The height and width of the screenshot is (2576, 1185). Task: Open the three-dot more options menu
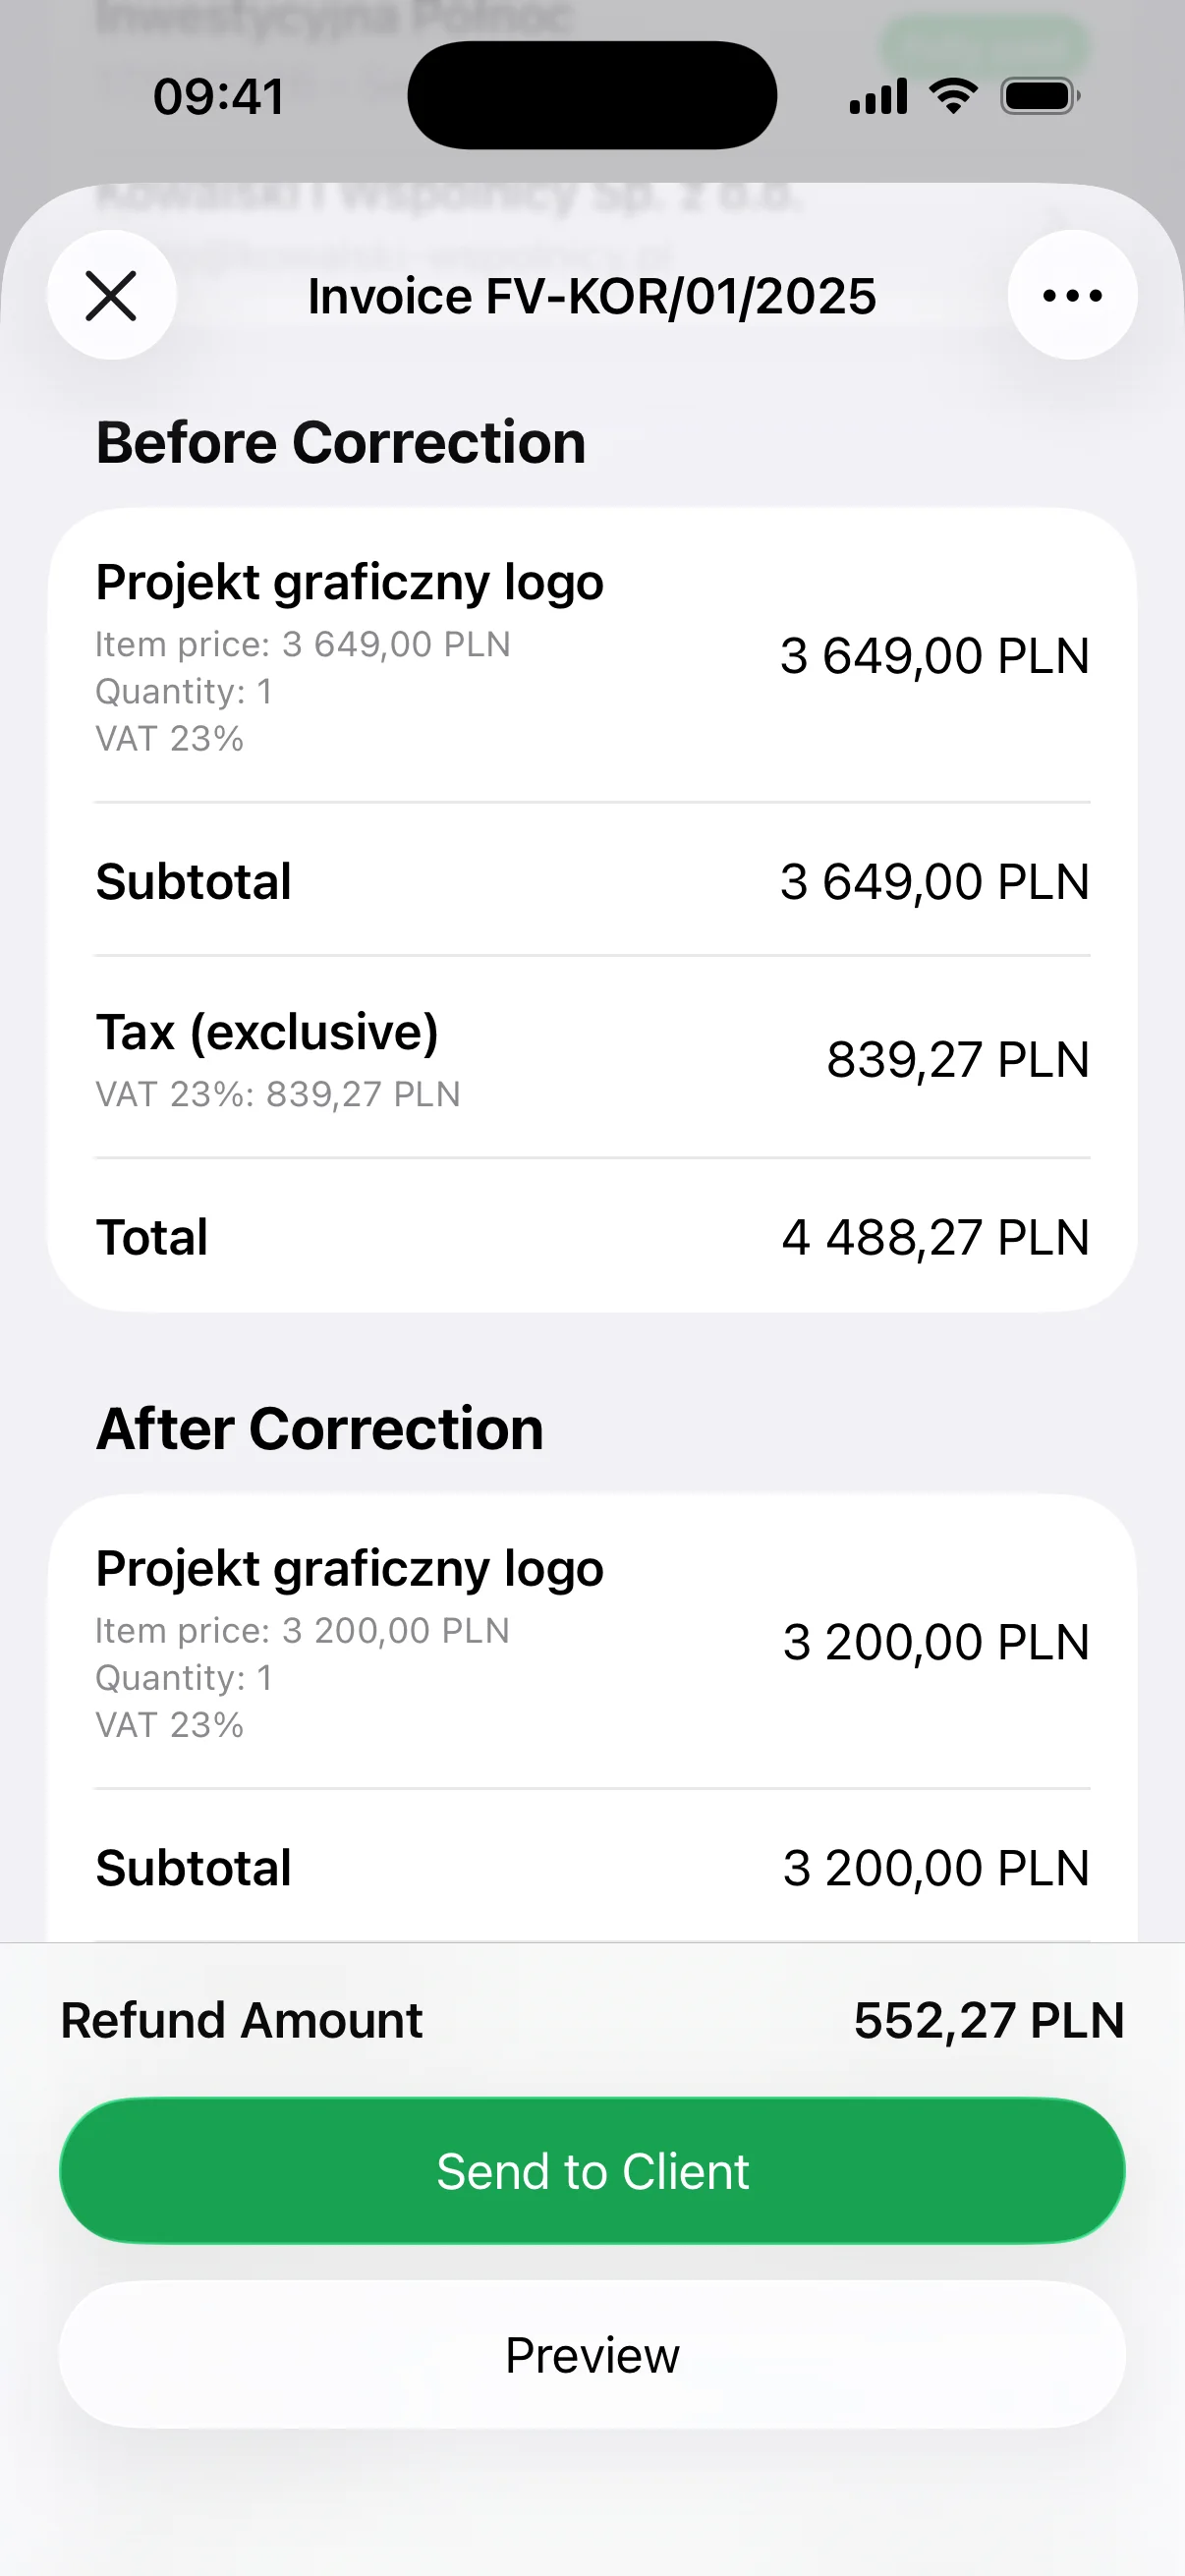pos(1072,296)
